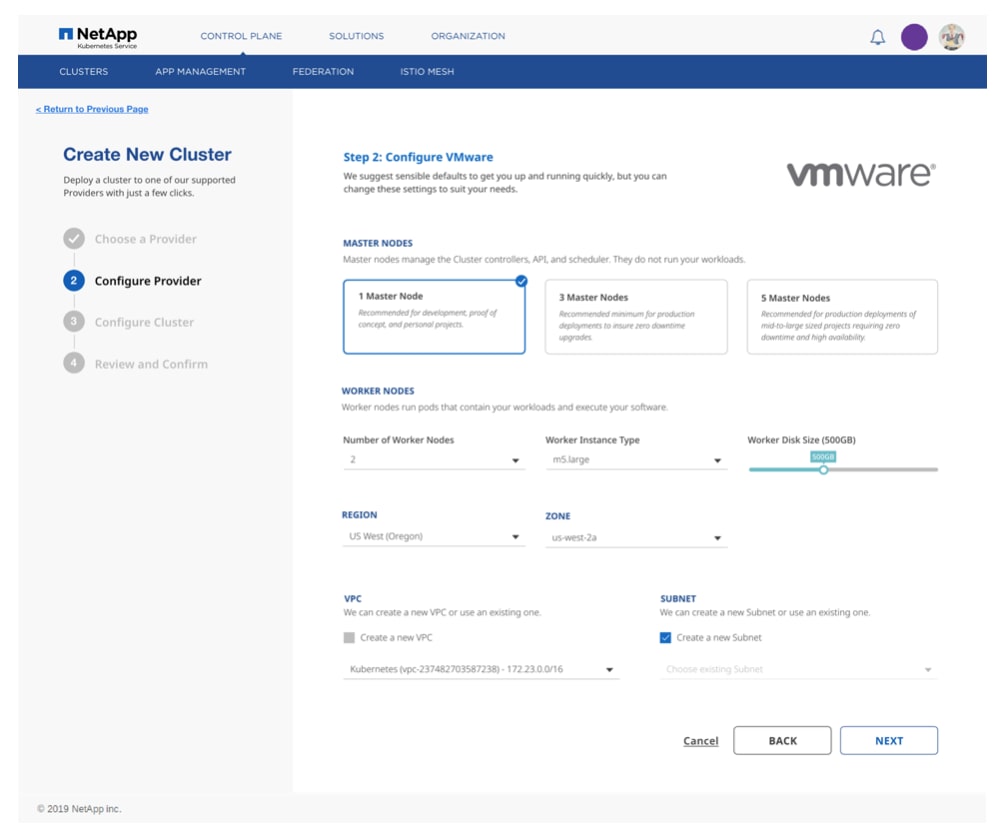
Task: Uncheck the Create a new Subnet checkbox
Action: pos(666,637)
